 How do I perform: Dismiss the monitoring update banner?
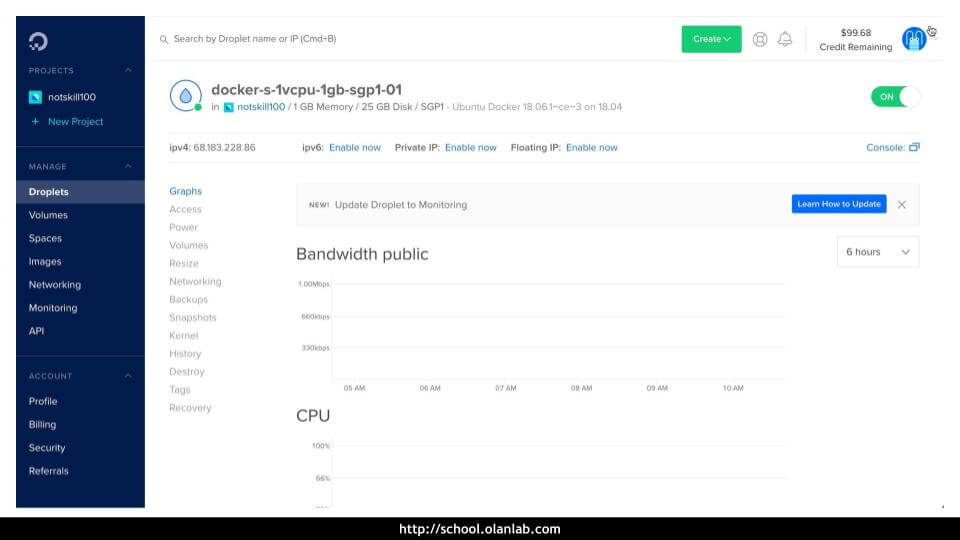click(x=901, y=204)
